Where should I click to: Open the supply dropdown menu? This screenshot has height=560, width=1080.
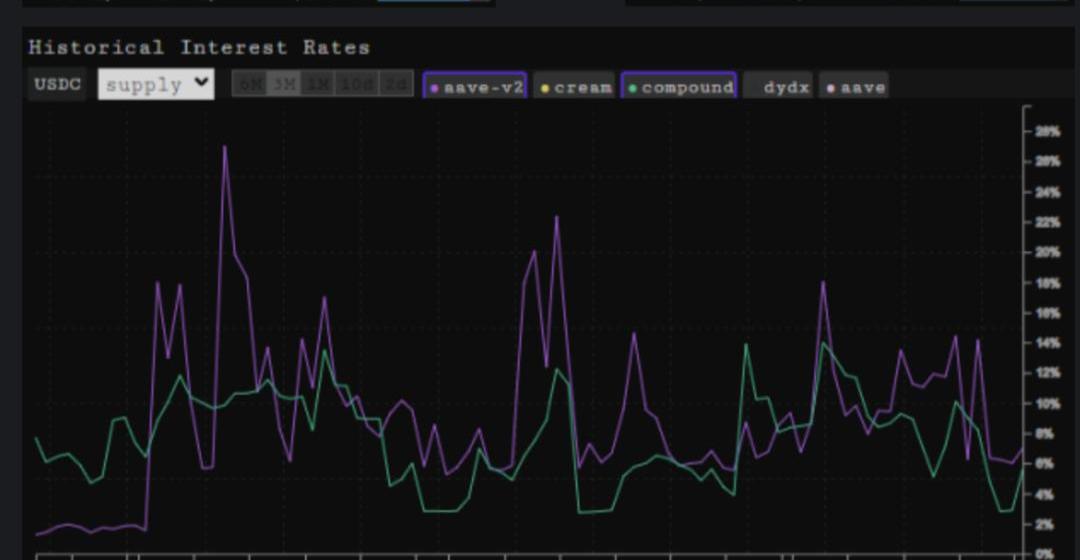click(x=156, y=85)
